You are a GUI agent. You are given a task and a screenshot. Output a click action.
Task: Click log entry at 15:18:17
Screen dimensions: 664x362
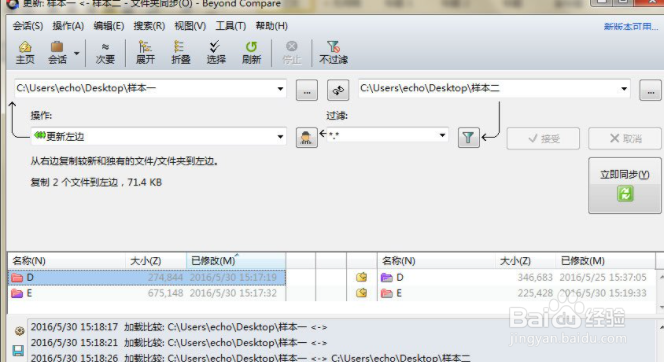click(x=179, y=327)
